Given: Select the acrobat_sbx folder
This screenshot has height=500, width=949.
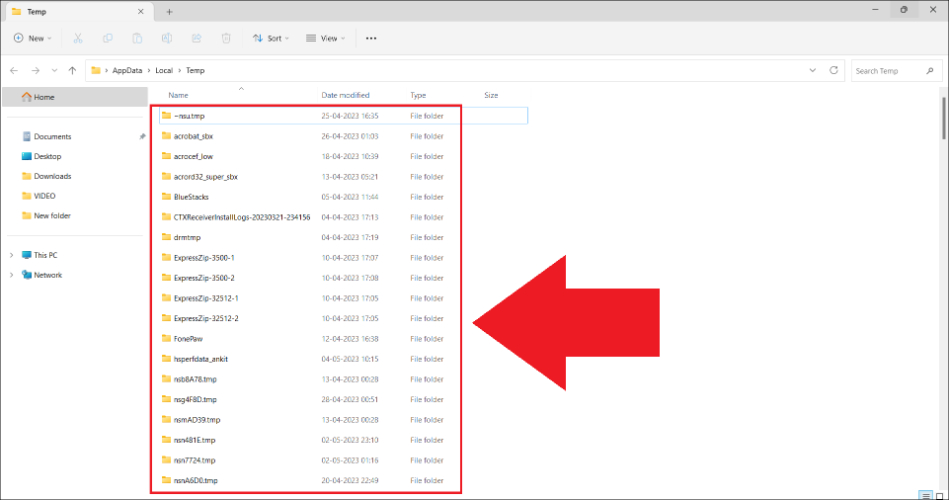Looking at the screenshot, I should (x=193, y=136).
